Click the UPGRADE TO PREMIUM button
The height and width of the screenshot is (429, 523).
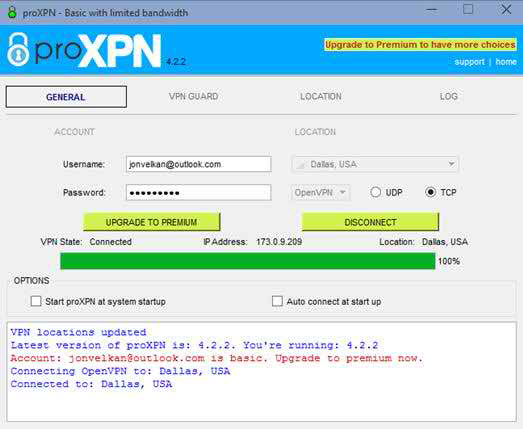click(x=151, y=222)
